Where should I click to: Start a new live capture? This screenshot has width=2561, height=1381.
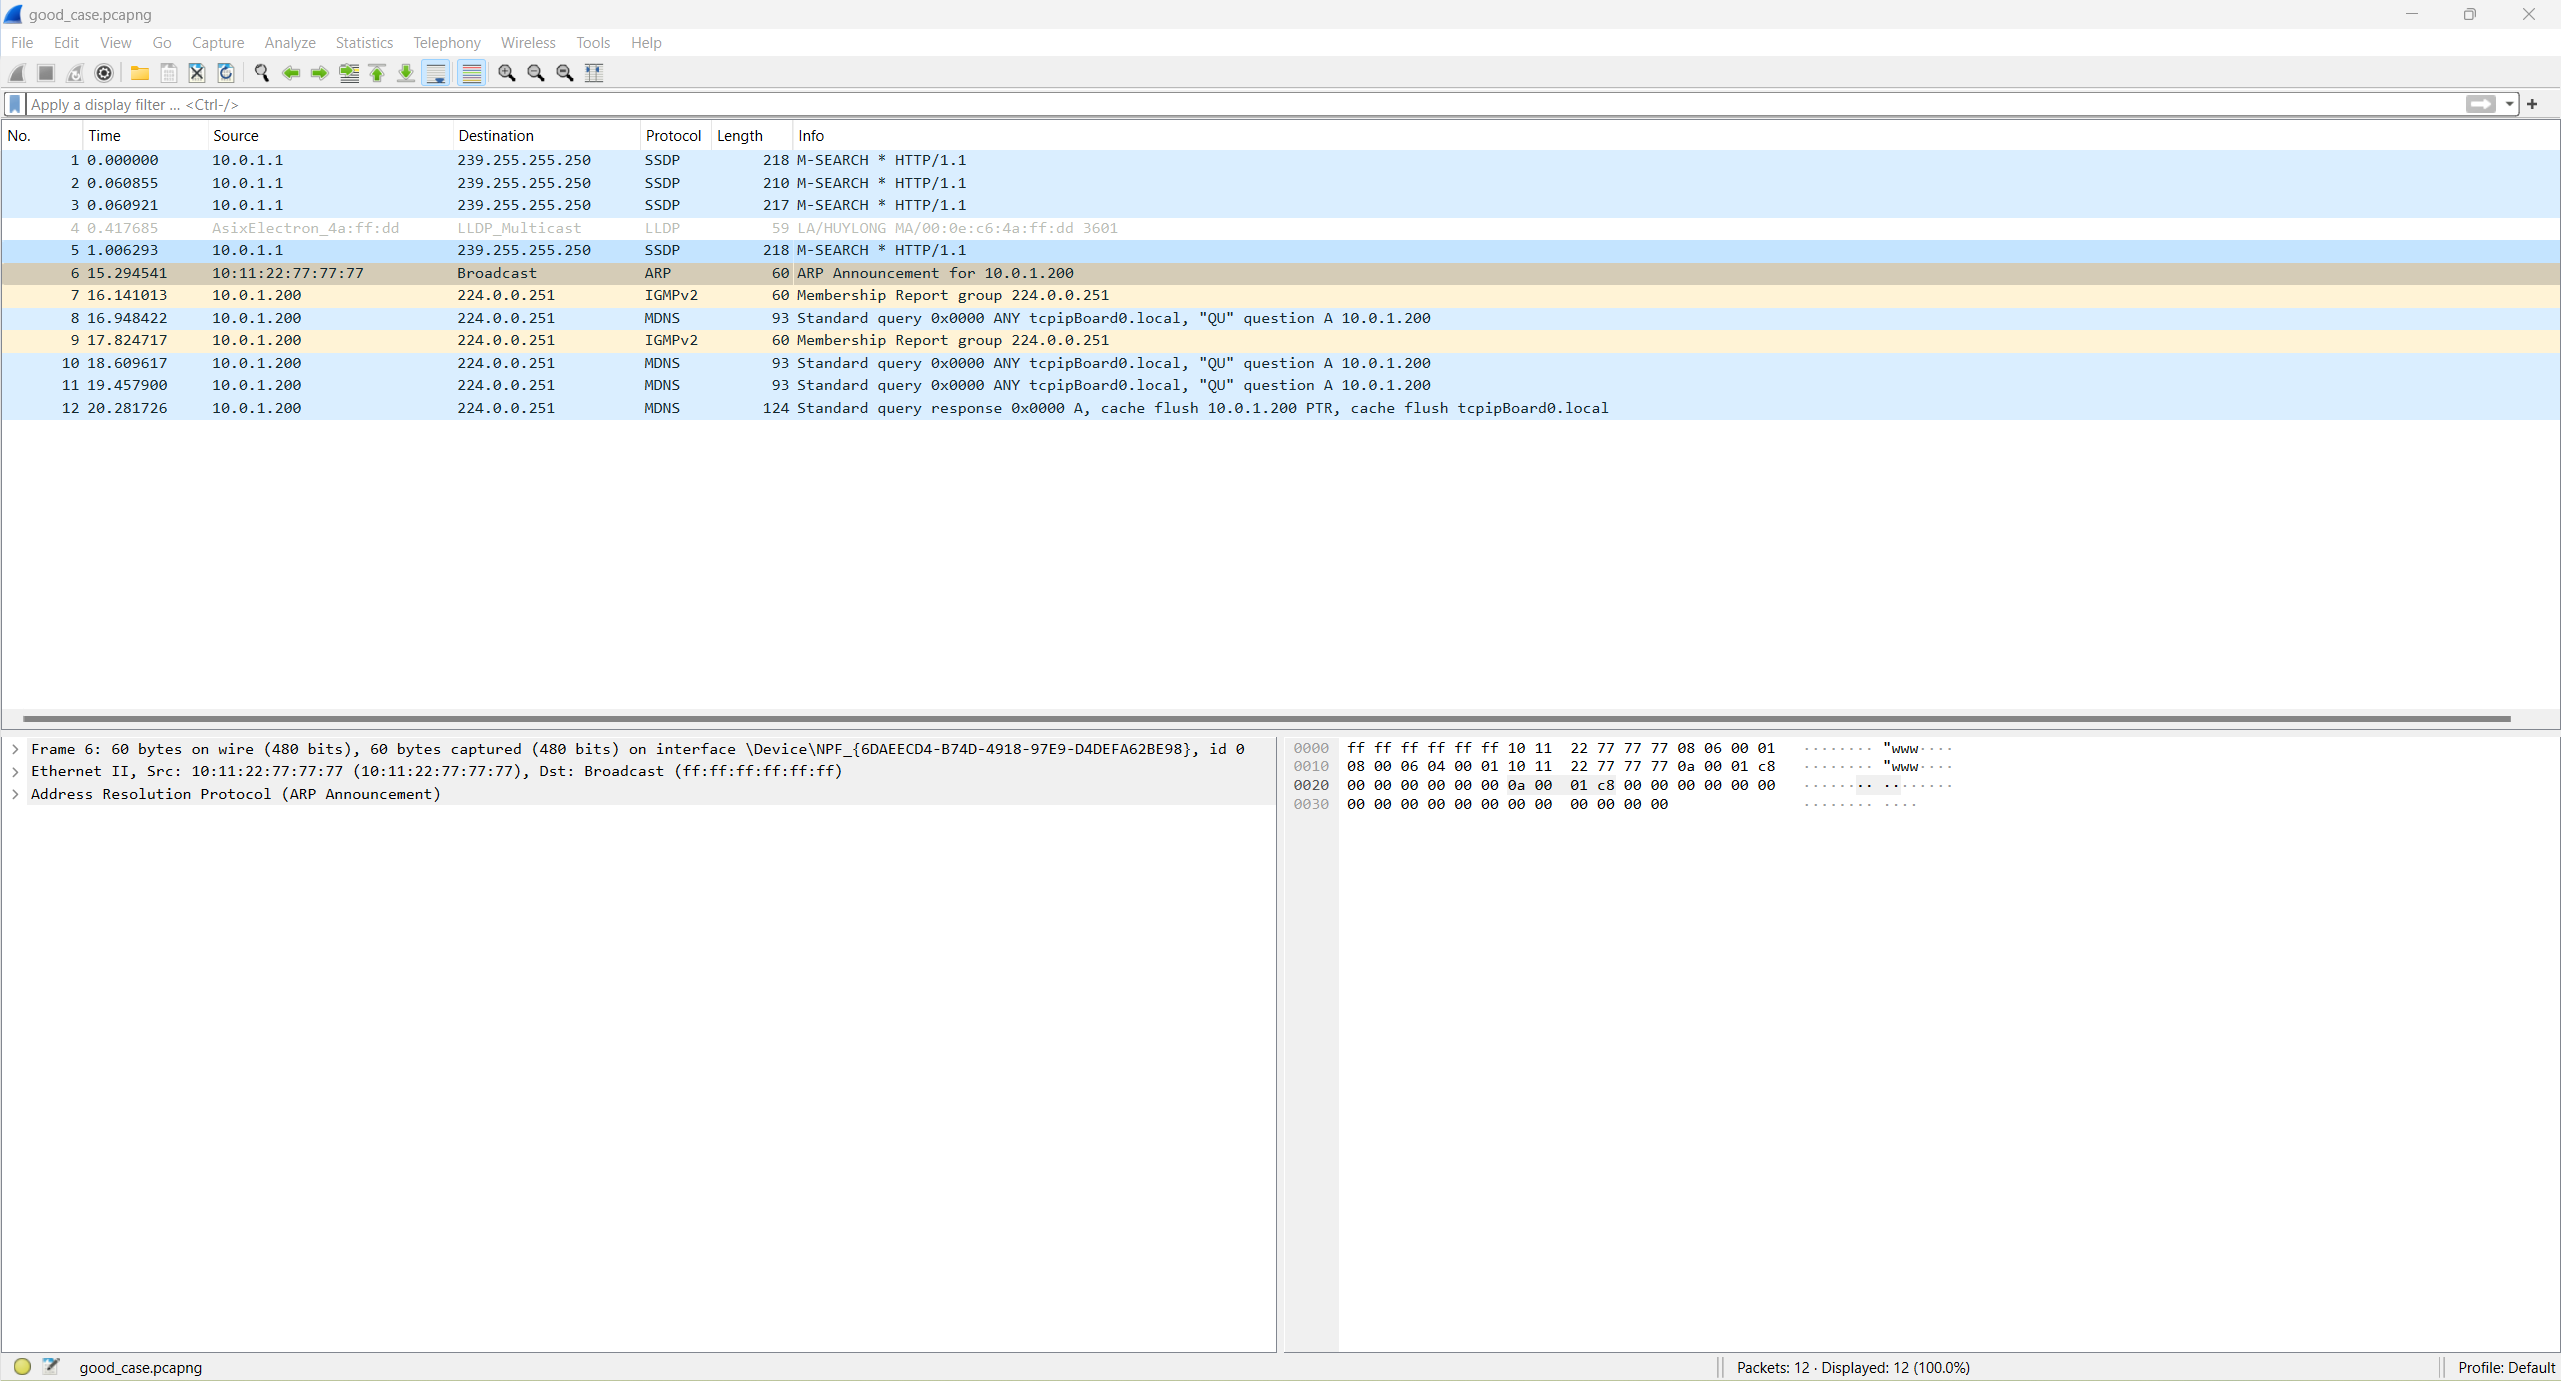(16, 72)
